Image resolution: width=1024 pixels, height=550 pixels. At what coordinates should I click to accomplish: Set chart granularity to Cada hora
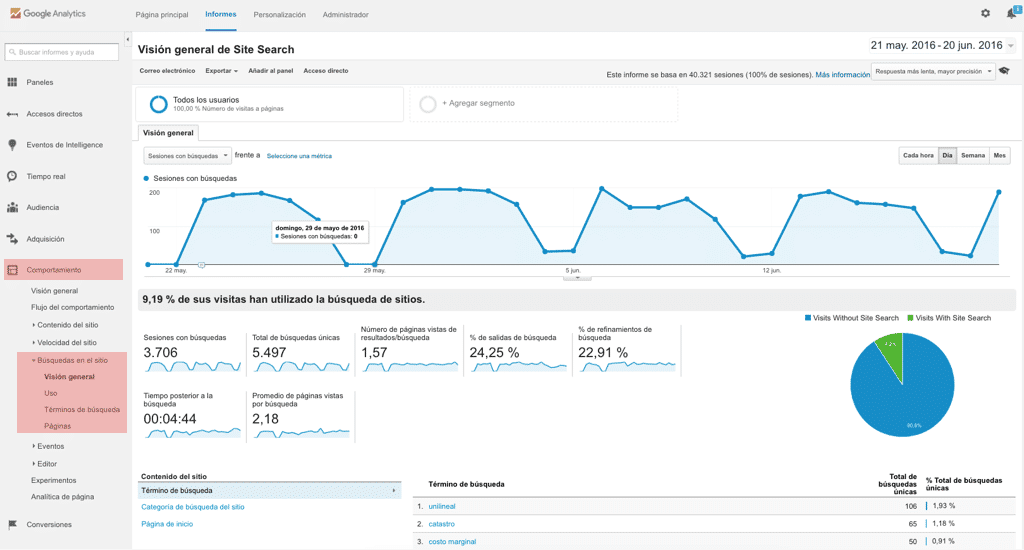[918, 155]
